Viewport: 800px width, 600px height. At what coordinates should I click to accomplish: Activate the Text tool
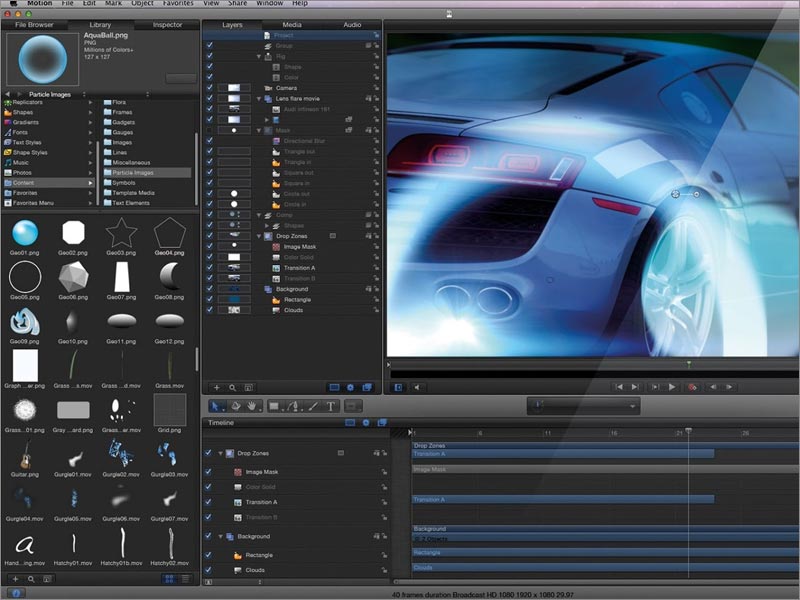330,405
